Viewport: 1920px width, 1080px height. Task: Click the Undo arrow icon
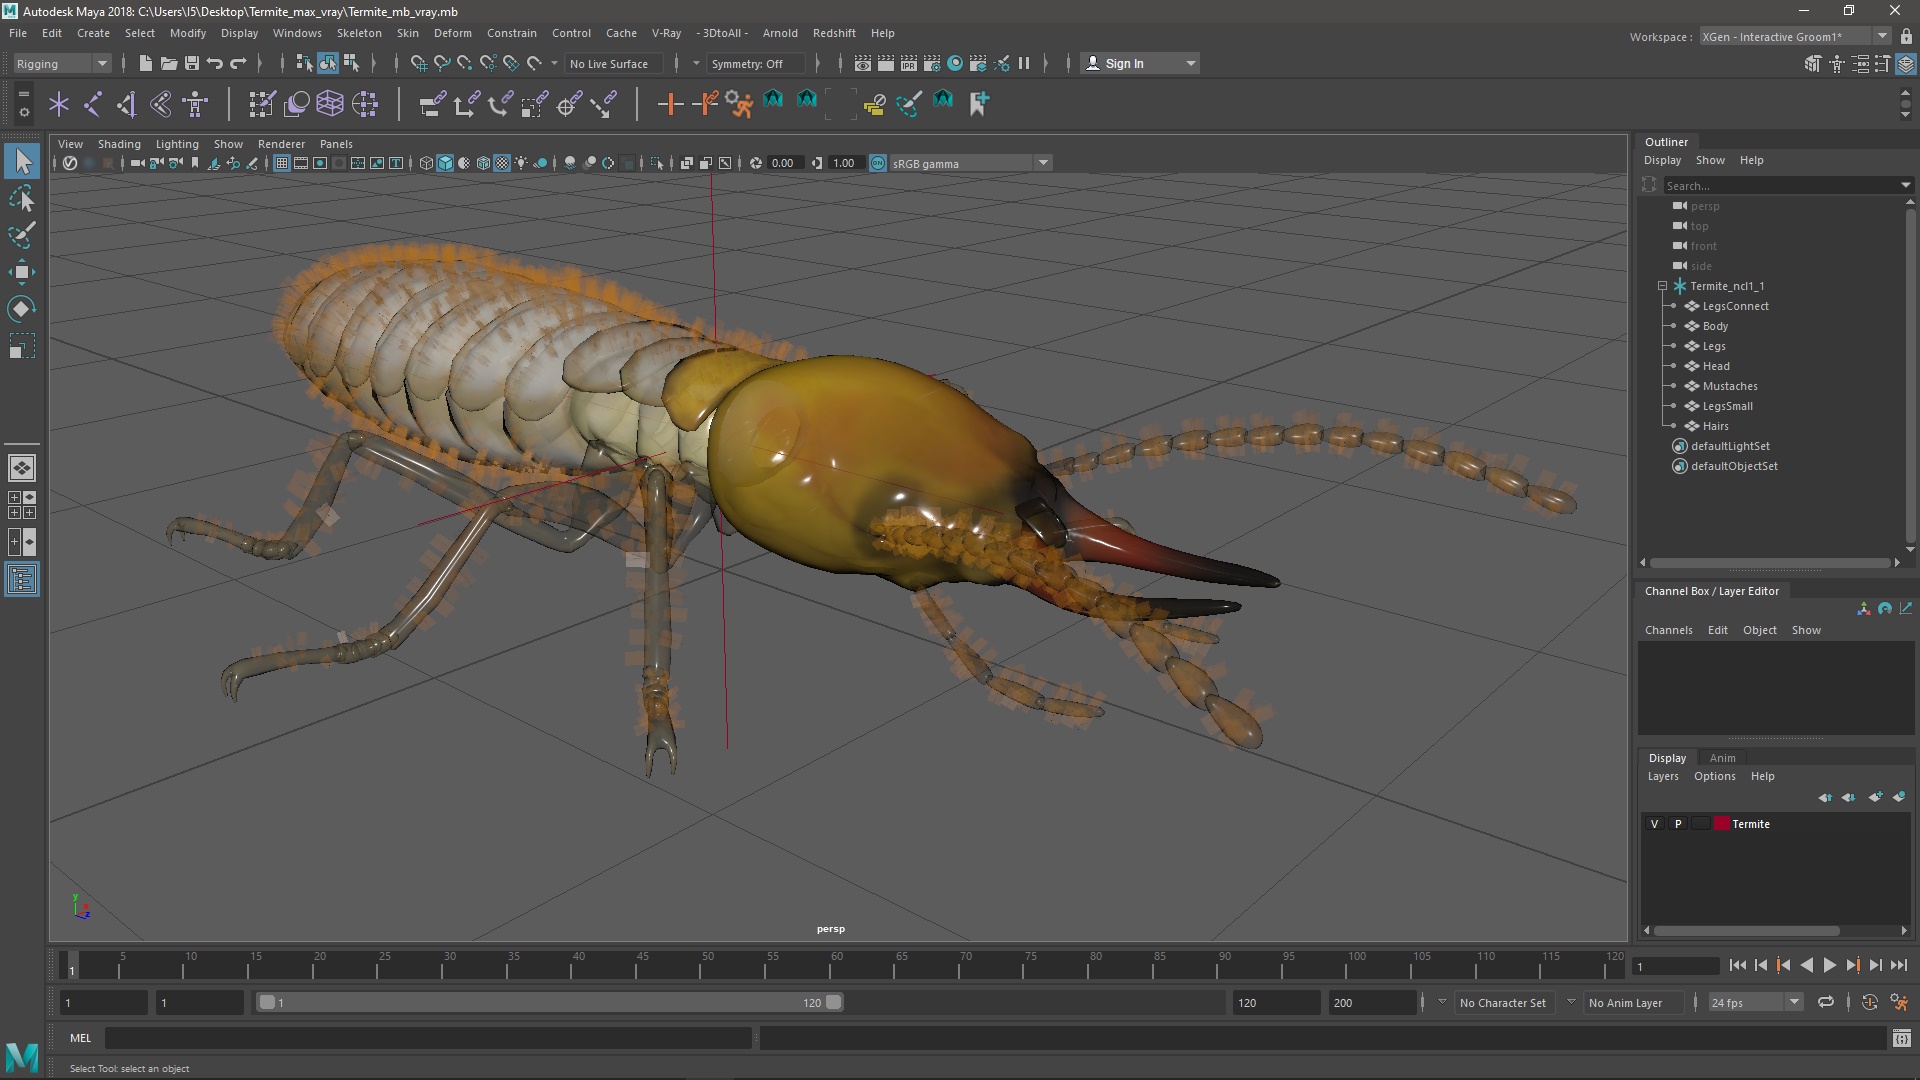[x=214, y=63]
